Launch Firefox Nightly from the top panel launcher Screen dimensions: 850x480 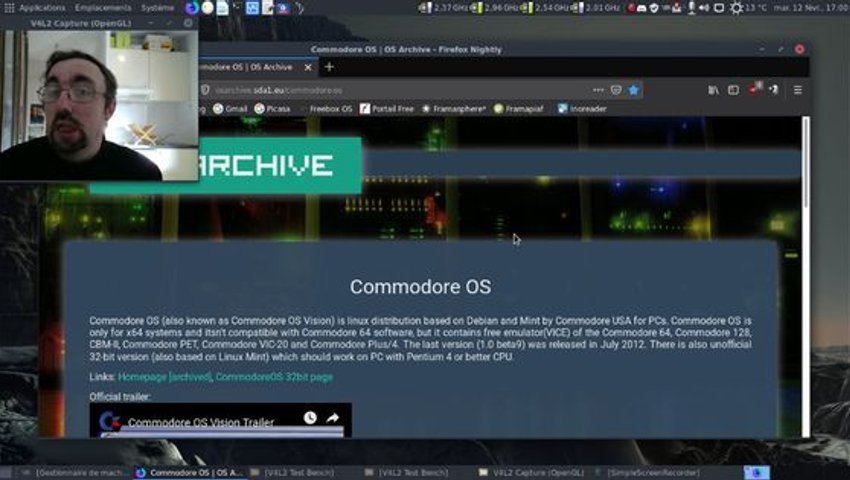[192, 8]
